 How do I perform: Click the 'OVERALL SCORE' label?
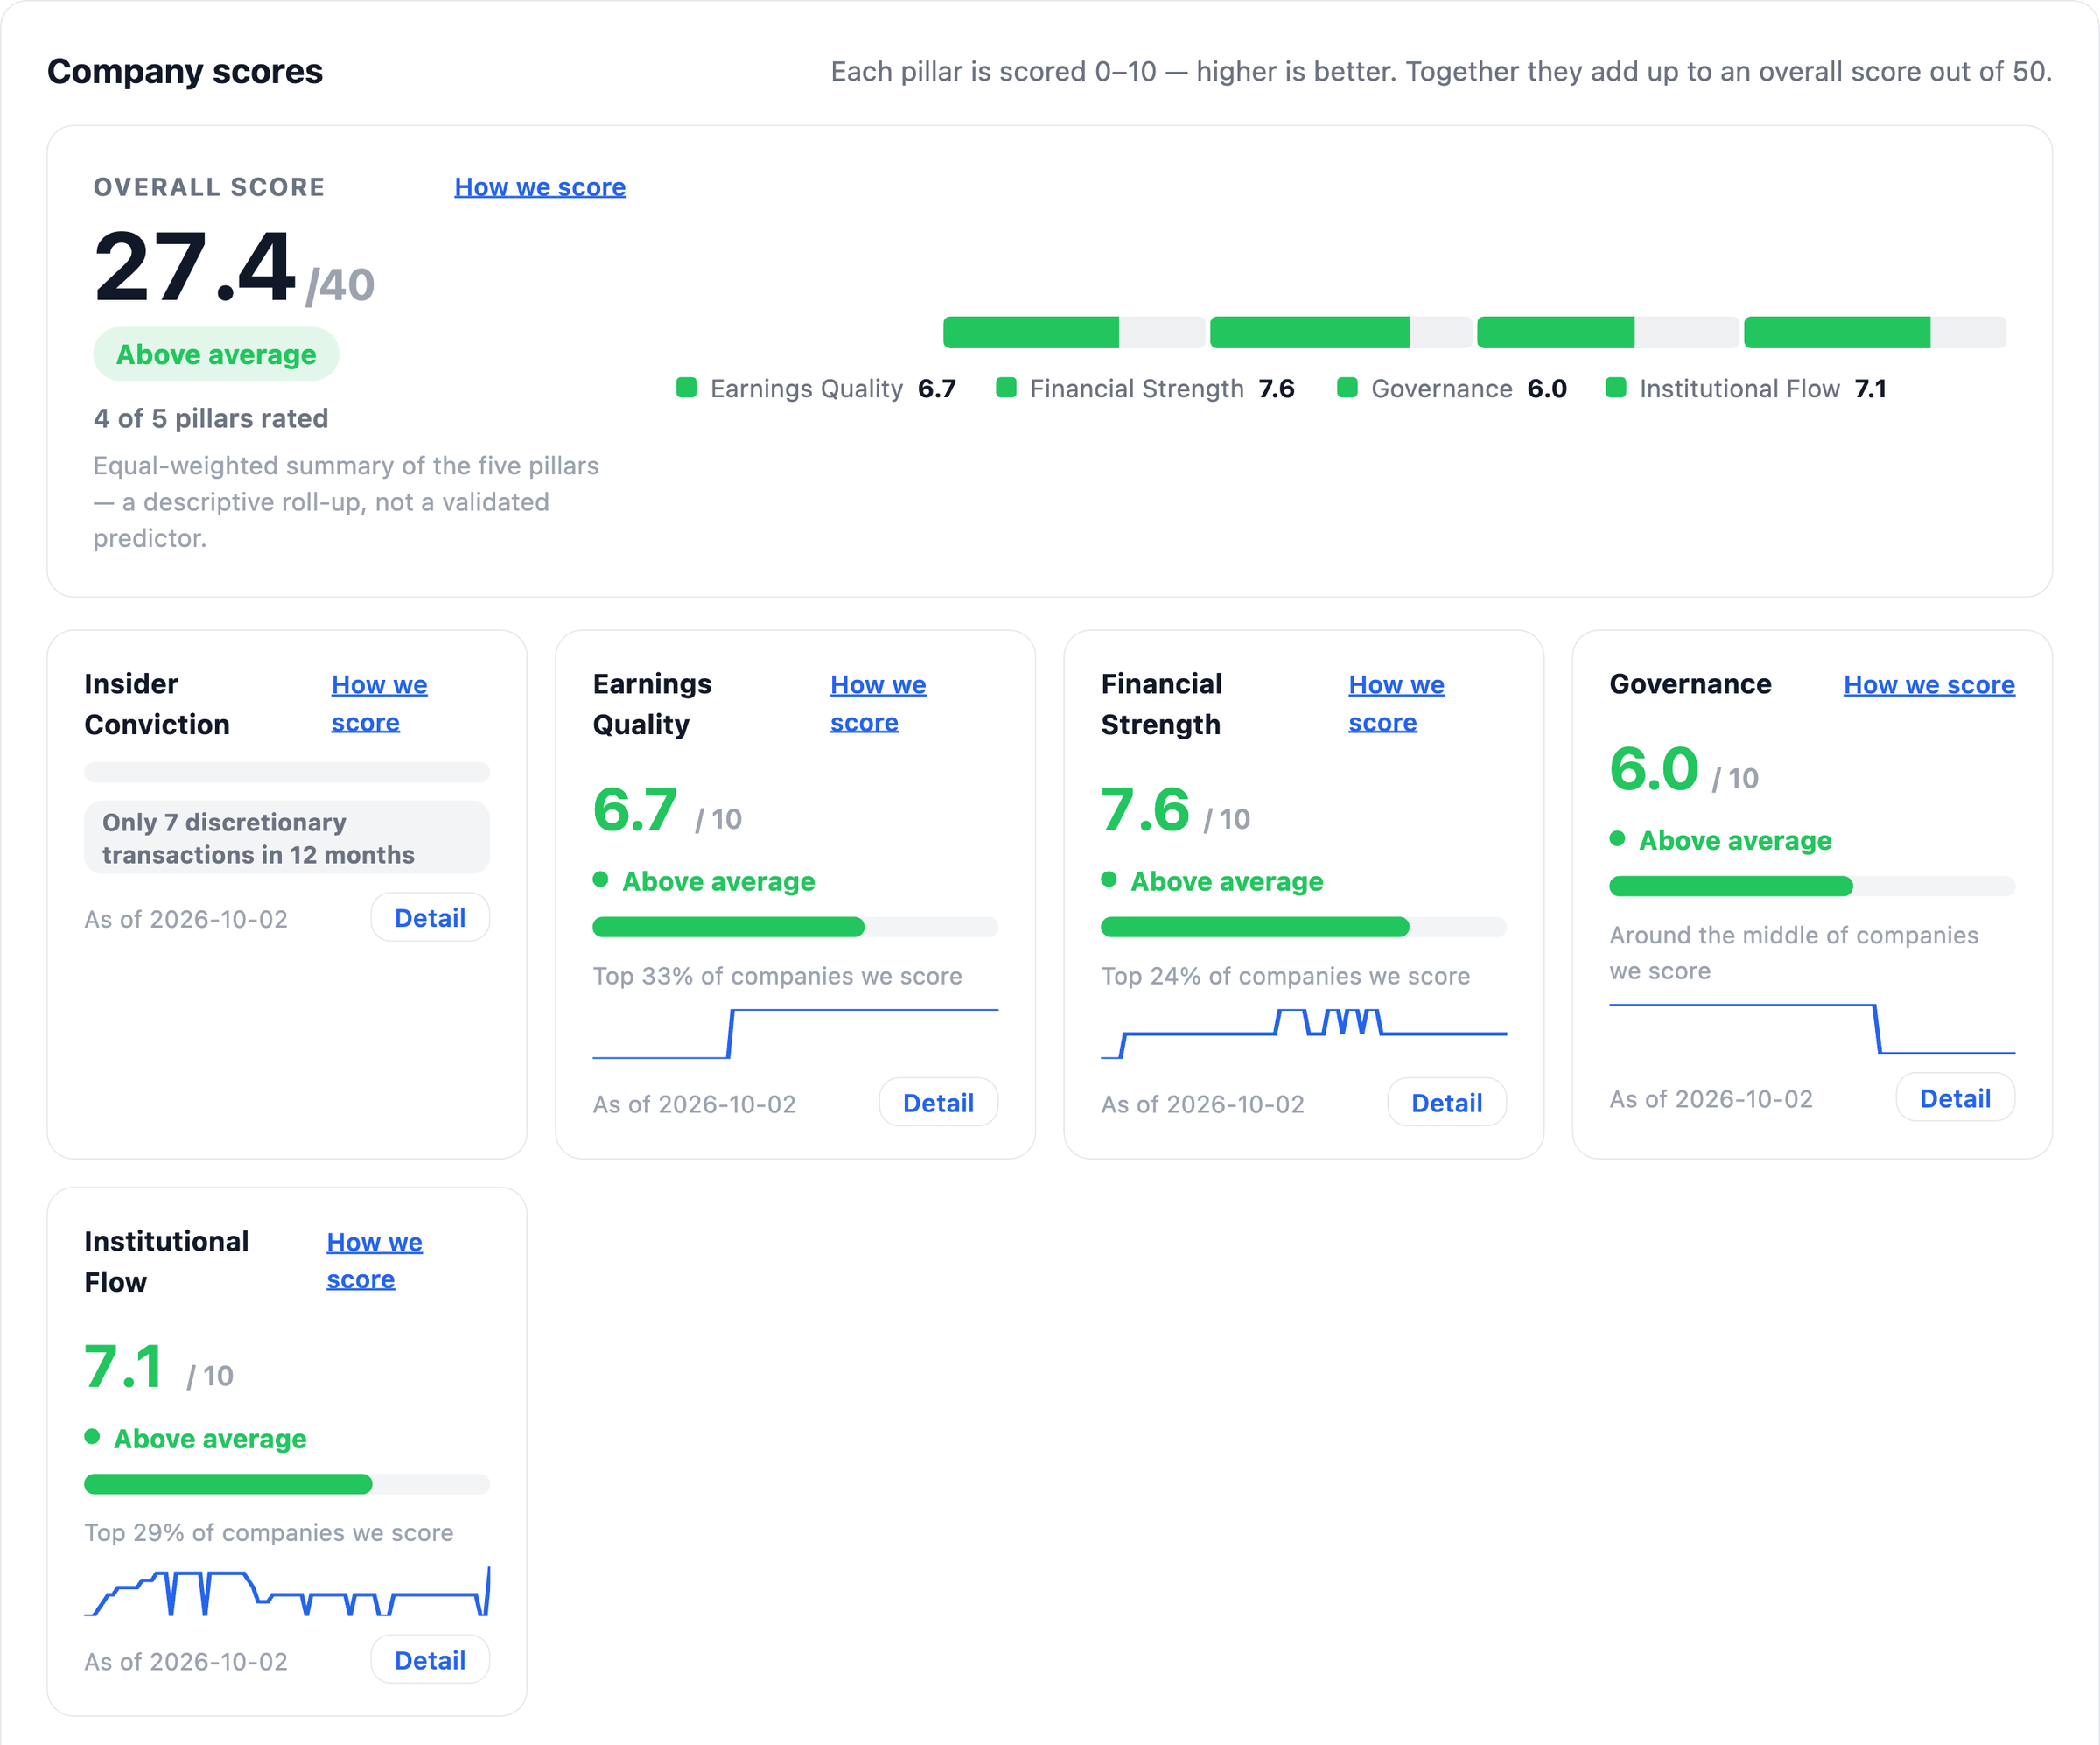(209, 187)
